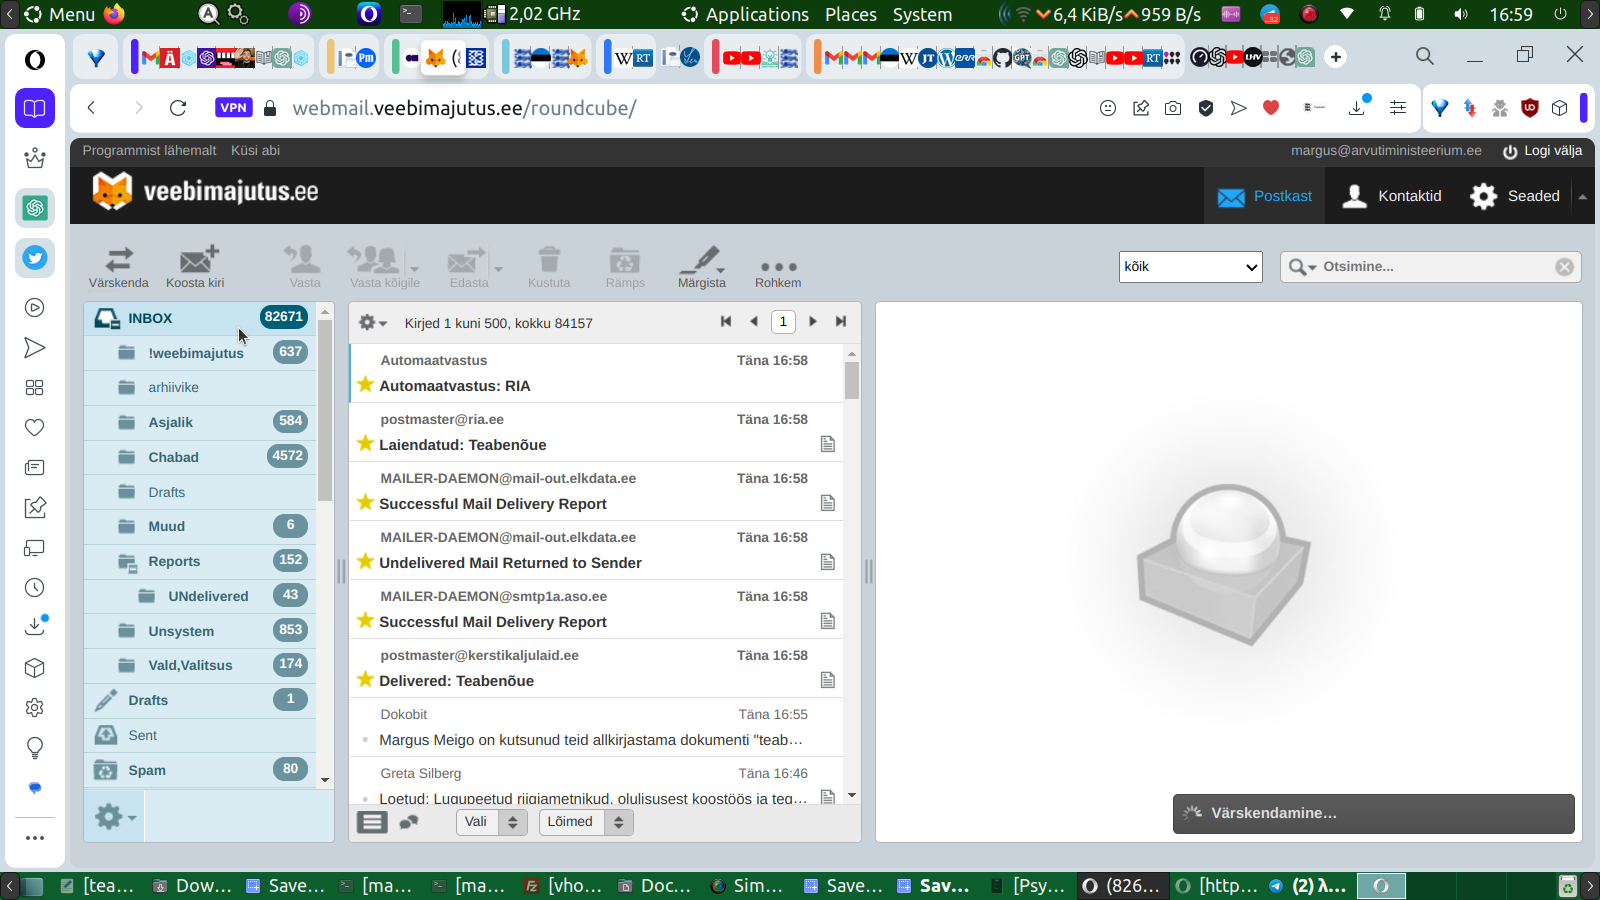The width and height of the screenshot is (1600, 900).
Task: Open the Opera sidebar three-dots menu
Action: [x=35, y=838]
